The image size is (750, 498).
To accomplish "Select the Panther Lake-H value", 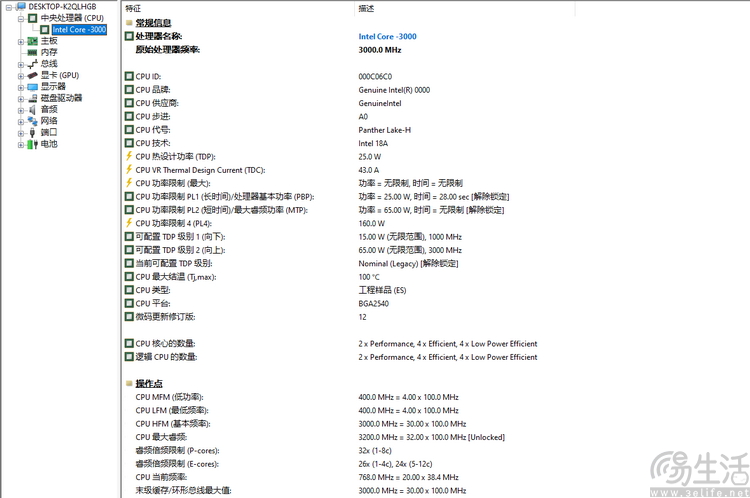I will click(385, 130).
